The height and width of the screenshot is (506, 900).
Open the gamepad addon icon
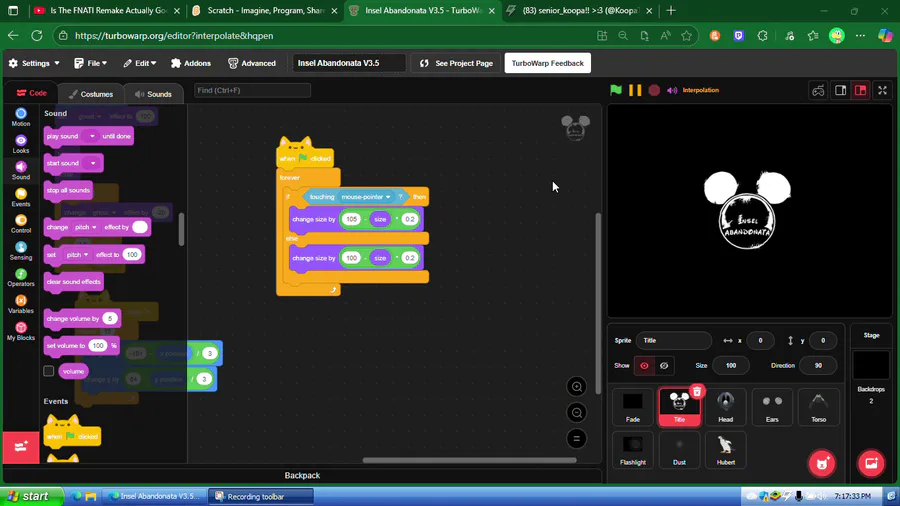tap(818, 91)
